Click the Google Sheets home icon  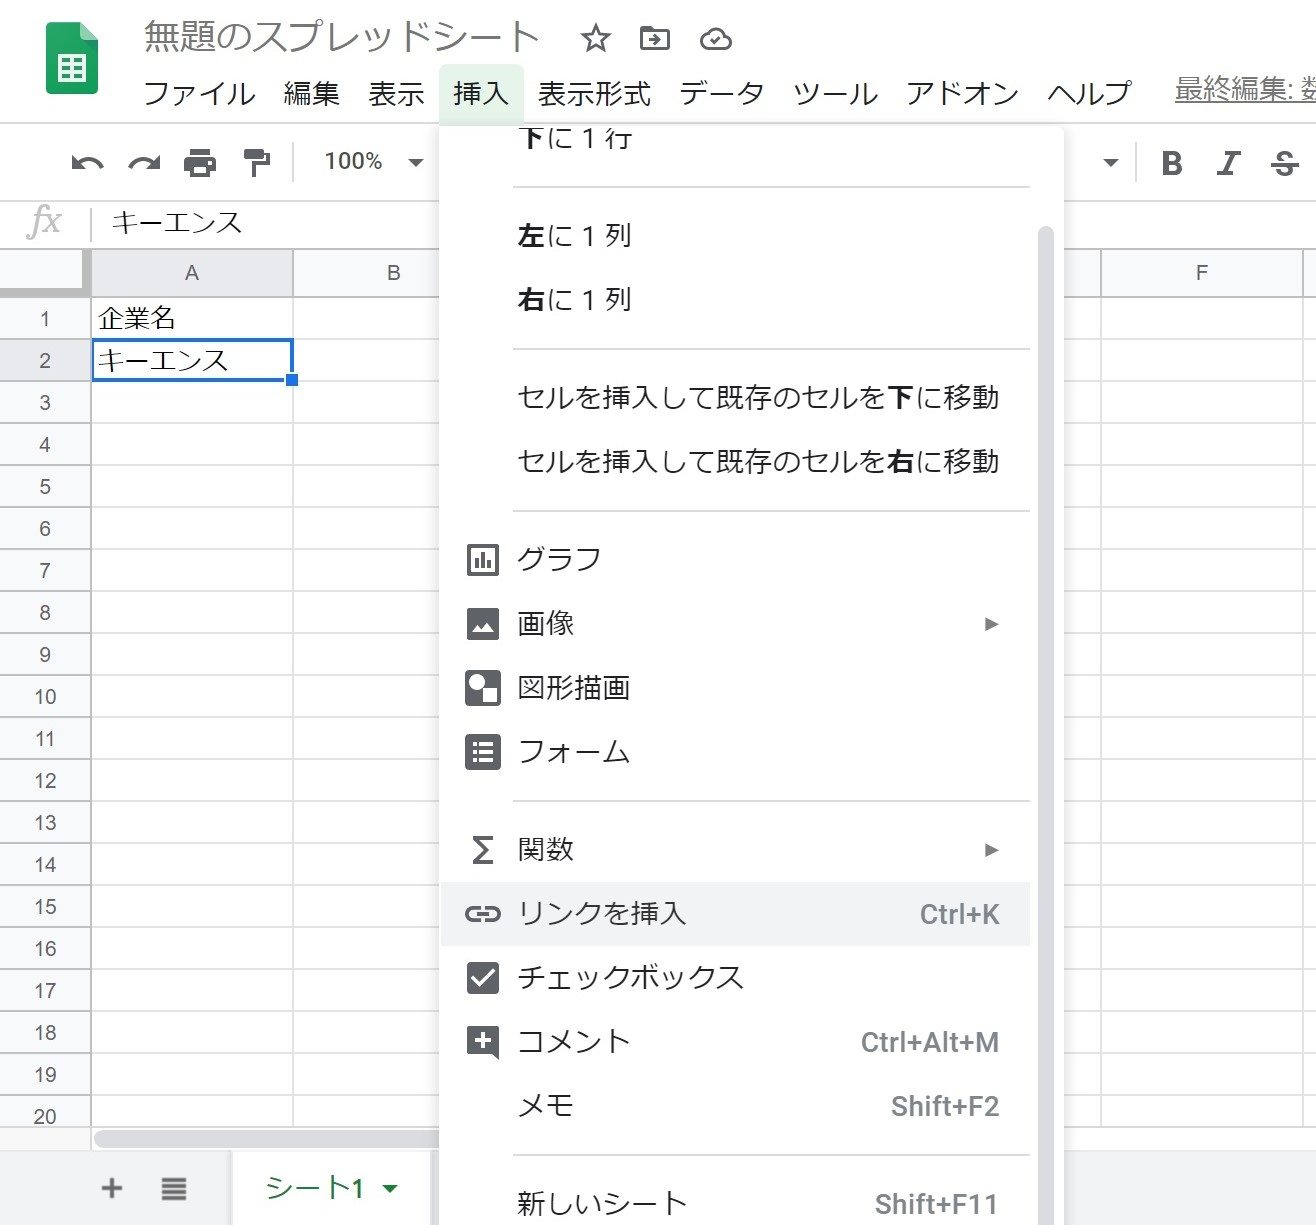[x=72, y=58]
